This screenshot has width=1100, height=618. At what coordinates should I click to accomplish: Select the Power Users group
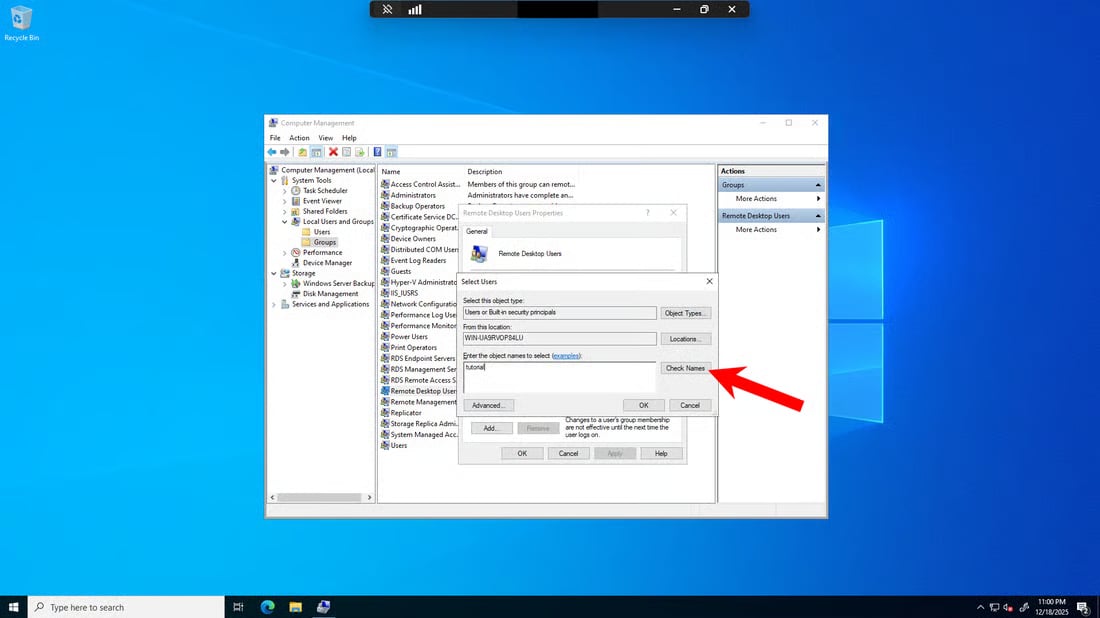point(409,337)
